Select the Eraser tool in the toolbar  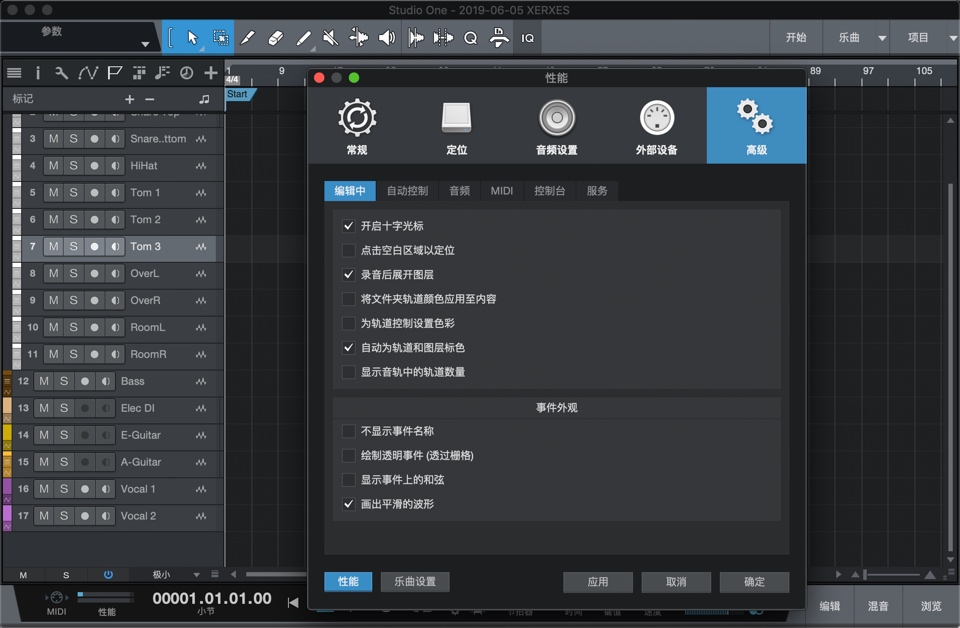(276, 37)
